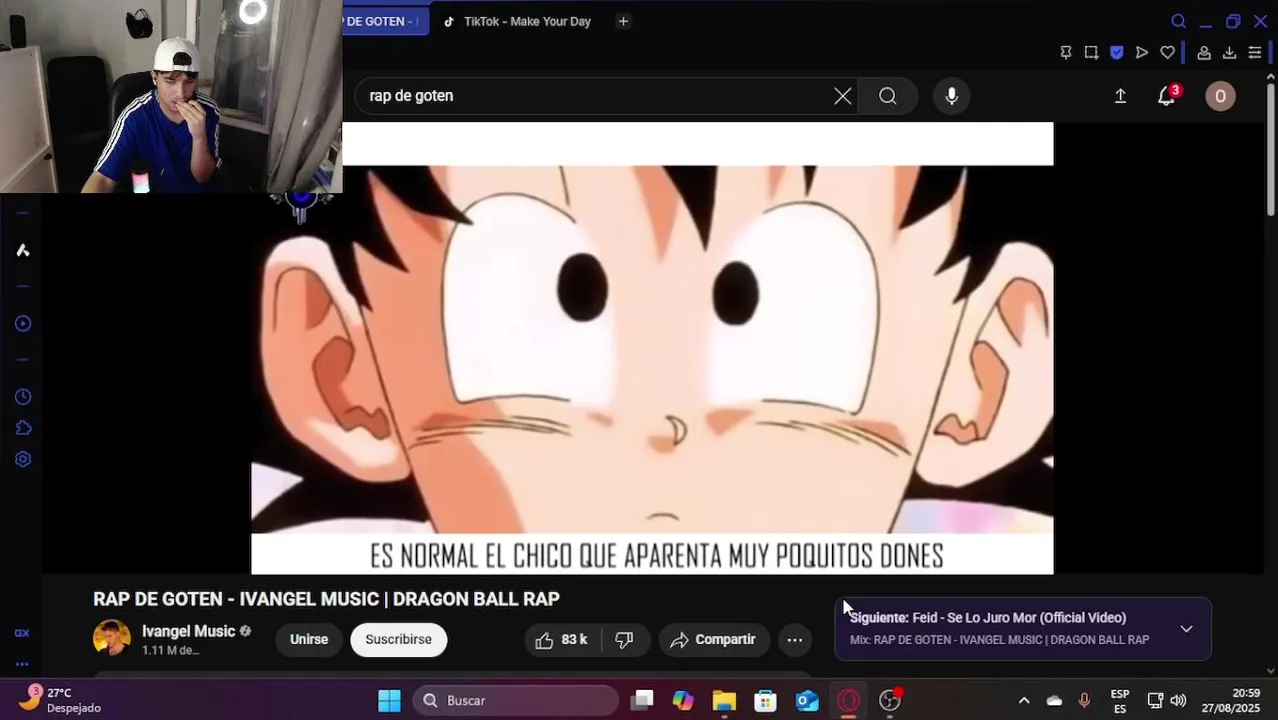Click the scrollbar up arrow
1278x720 pixels.
(1271, 78)
